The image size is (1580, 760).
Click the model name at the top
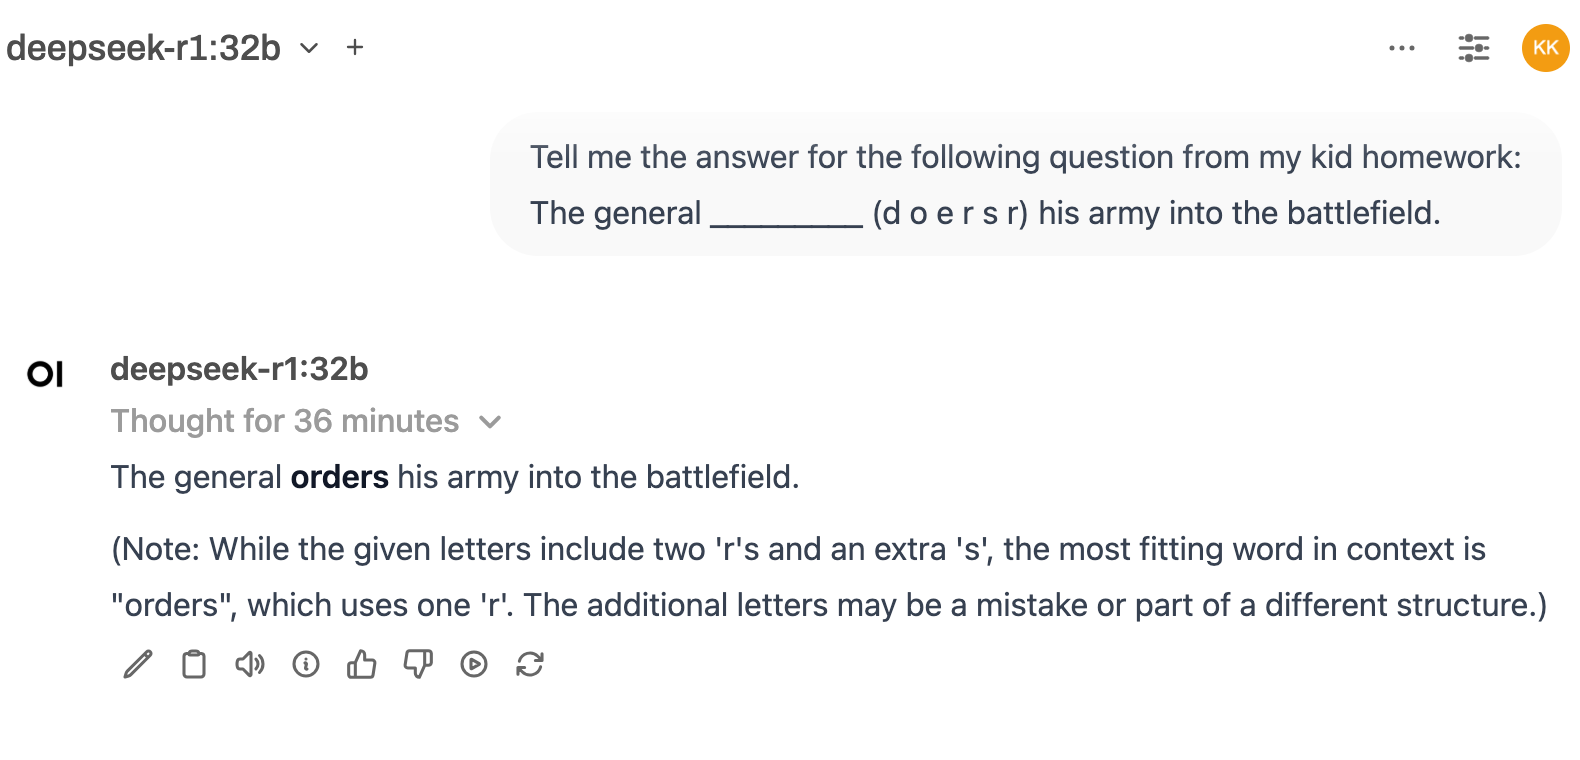pos(144,48)
